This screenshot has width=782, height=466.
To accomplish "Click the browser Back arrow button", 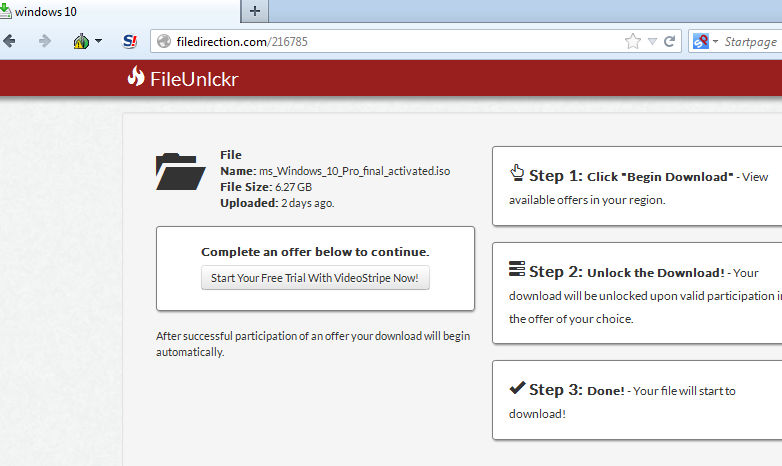I will pyautogui.click(x=8, y=41).
